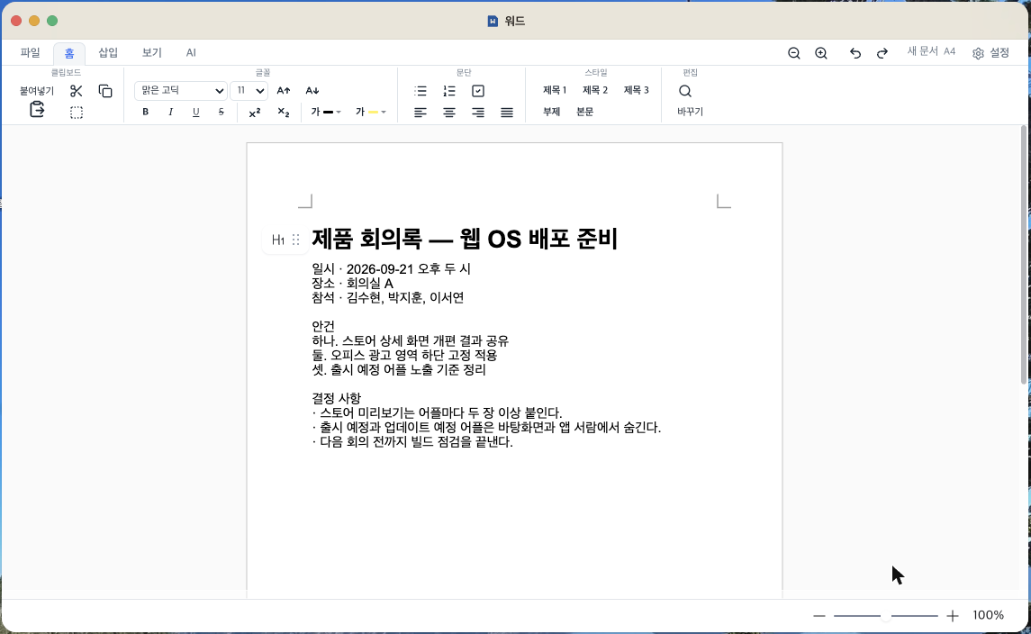Decrease font size with A↓ icon
1031x634 pixels.
[312, 90]
